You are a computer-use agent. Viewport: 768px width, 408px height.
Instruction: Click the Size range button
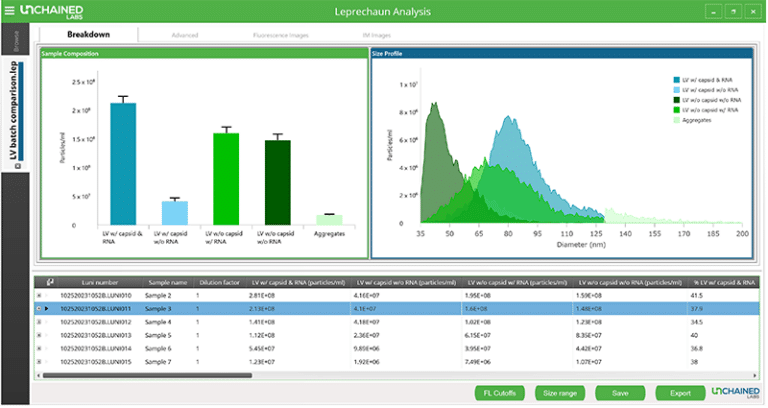560,393
